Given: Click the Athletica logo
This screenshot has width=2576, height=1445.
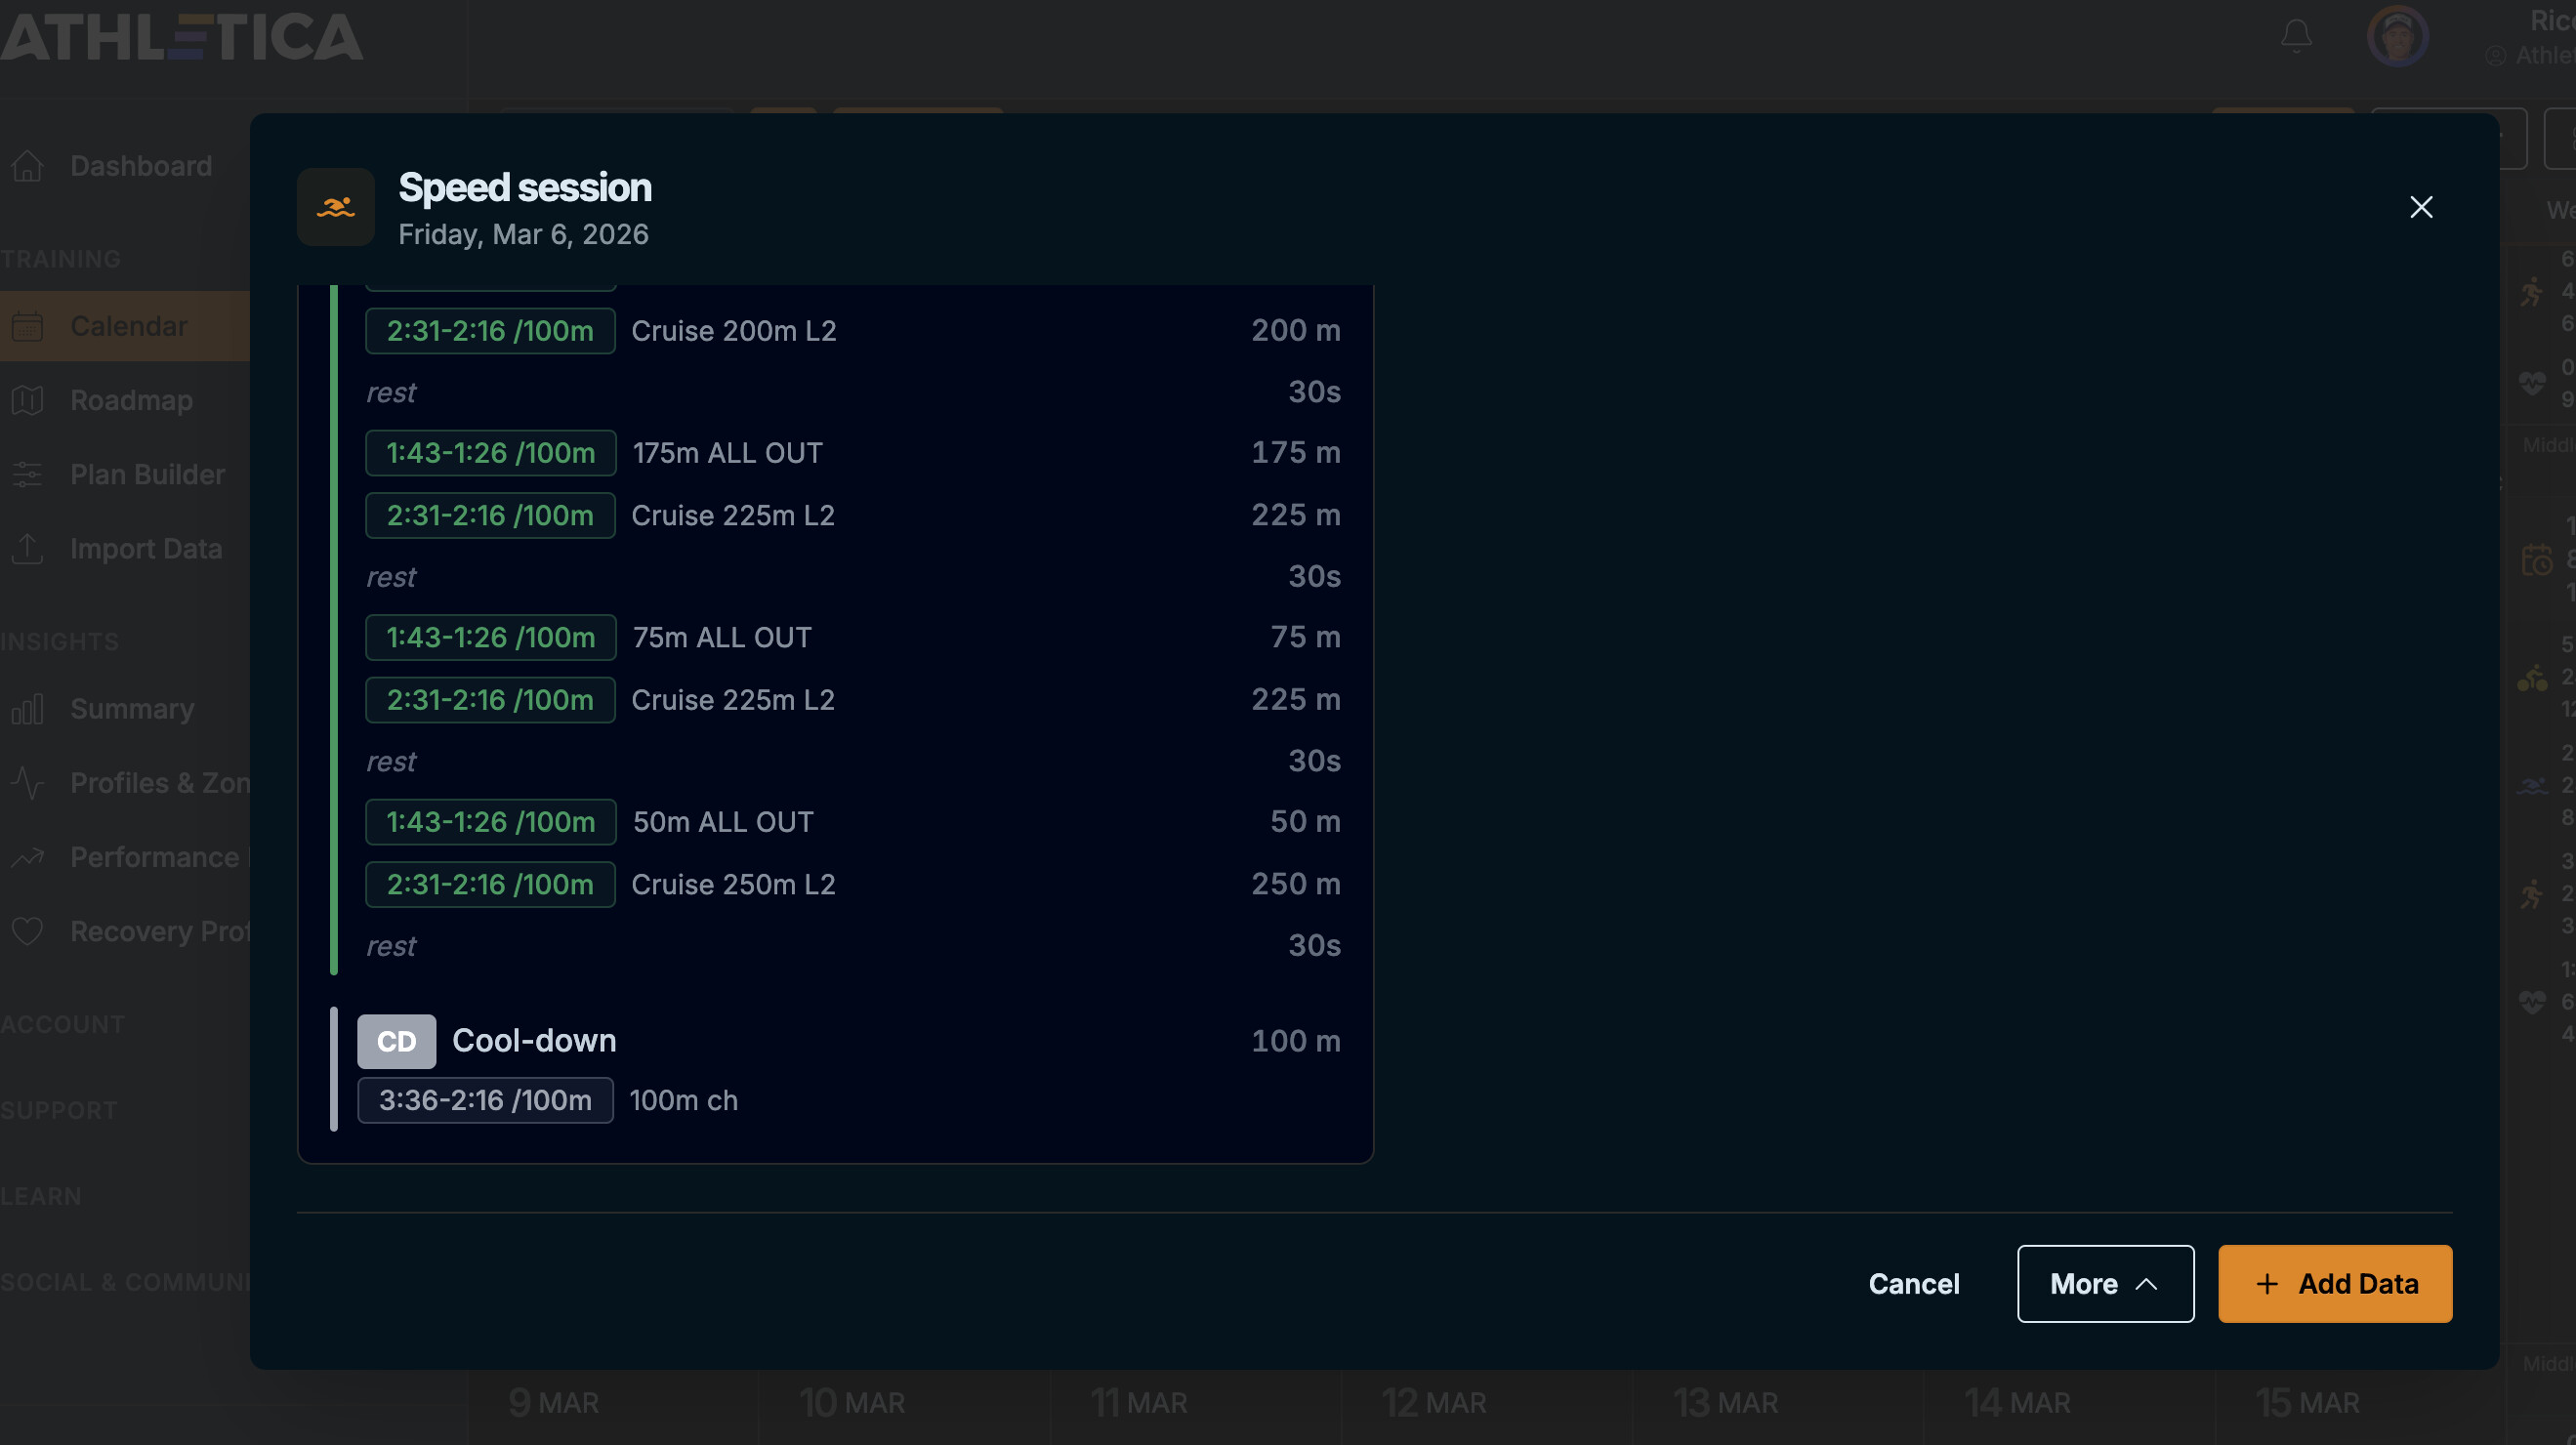Looking at the screenshot, I should pos(182,37).
